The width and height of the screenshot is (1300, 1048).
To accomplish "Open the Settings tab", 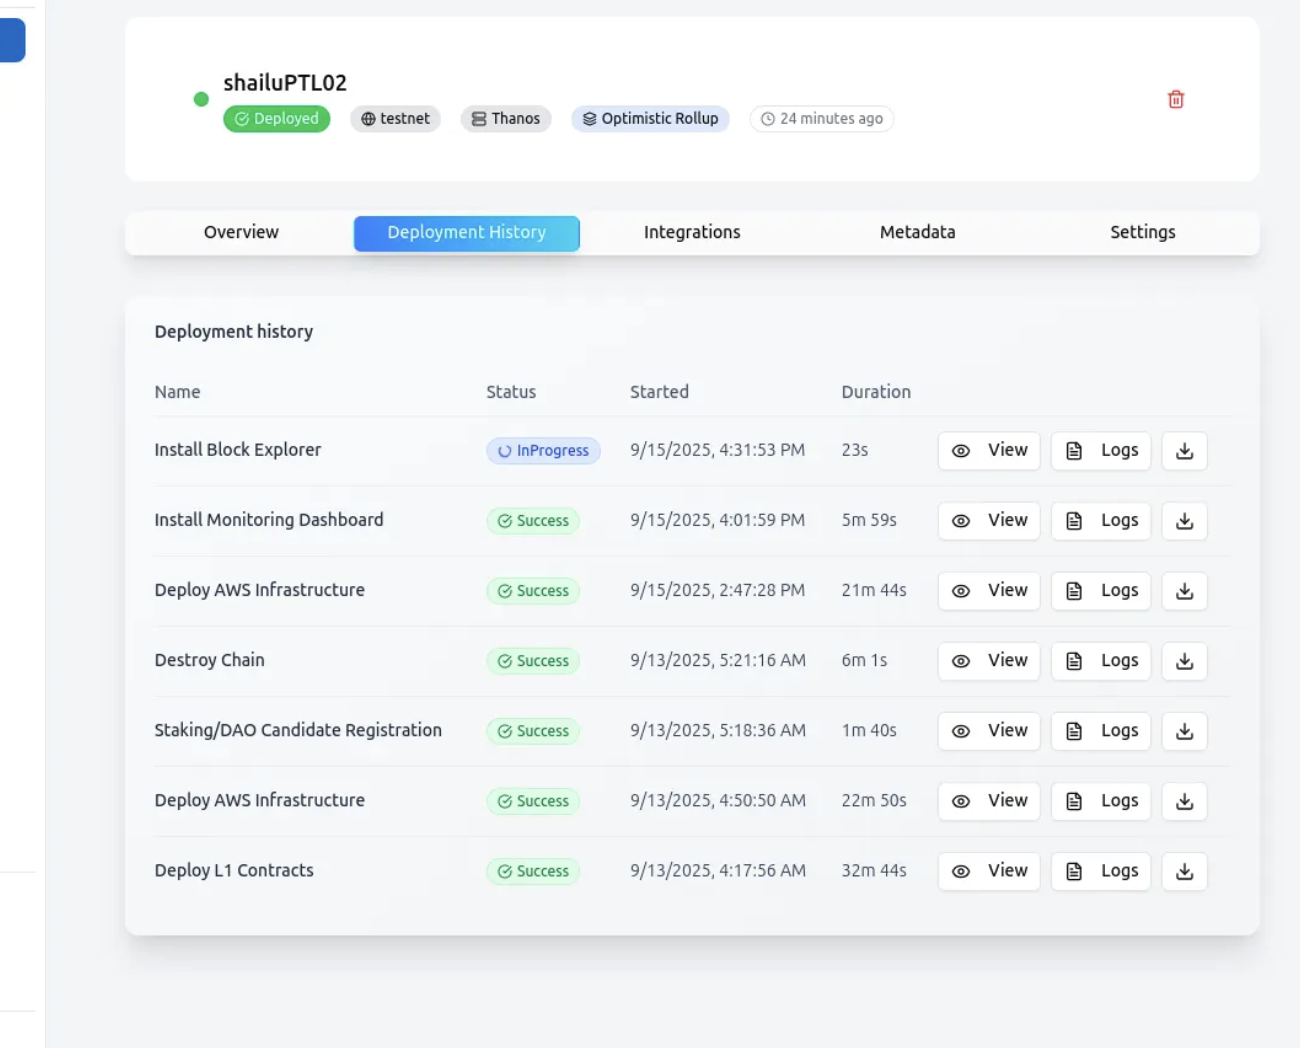I will 1142,232.
